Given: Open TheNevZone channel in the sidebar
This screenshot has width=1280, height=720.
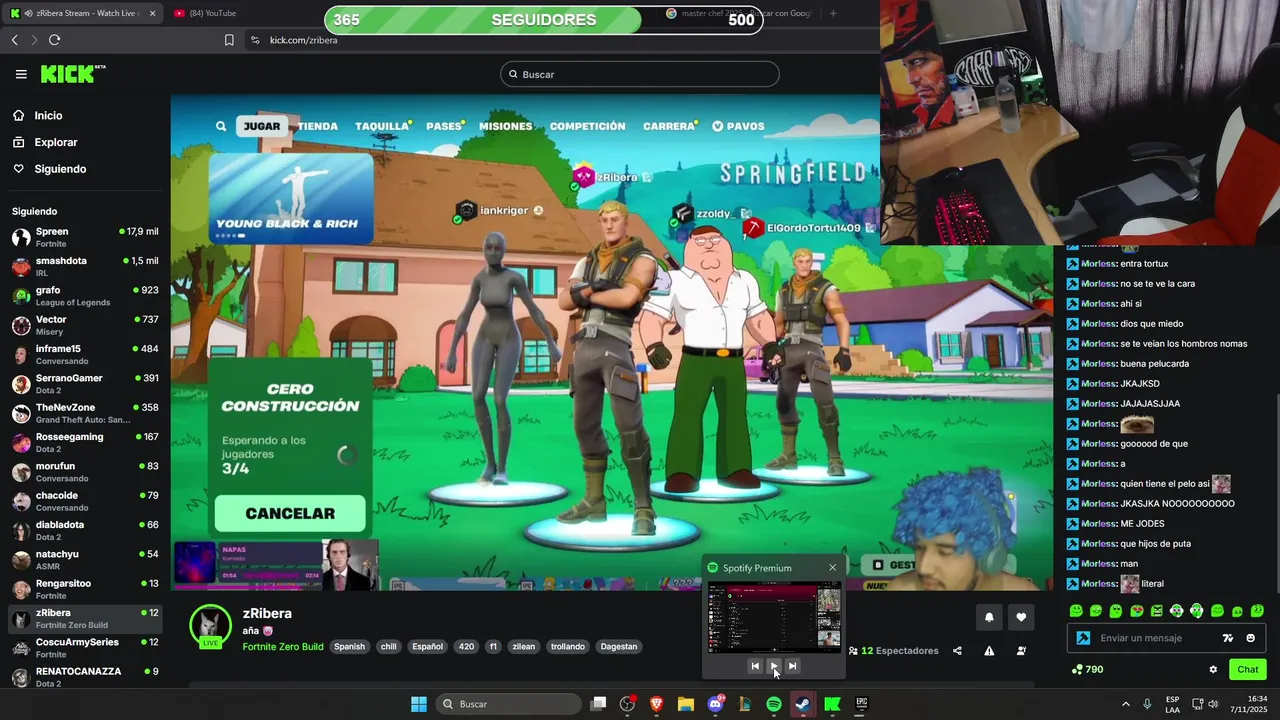Looking at the screenshot, I should [85, 413].
